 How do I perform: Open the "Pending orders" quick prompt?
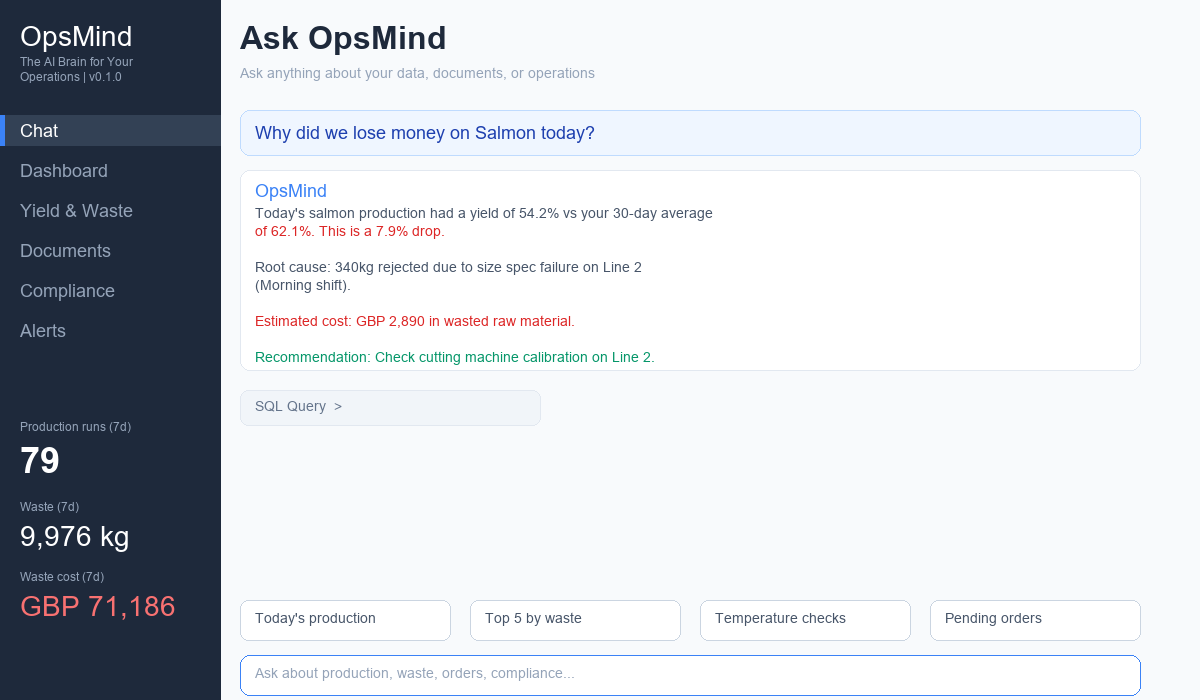point(1035,620)
